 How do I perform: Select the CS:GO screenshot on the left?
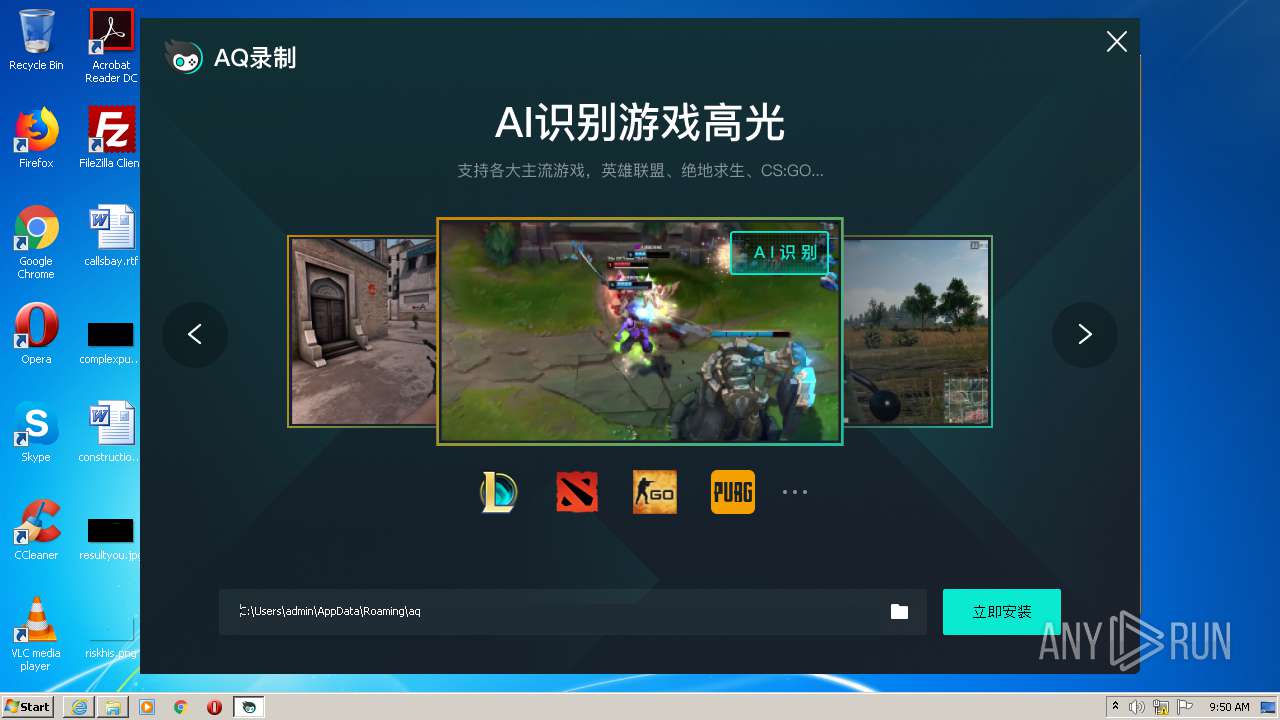pos(362,331)
